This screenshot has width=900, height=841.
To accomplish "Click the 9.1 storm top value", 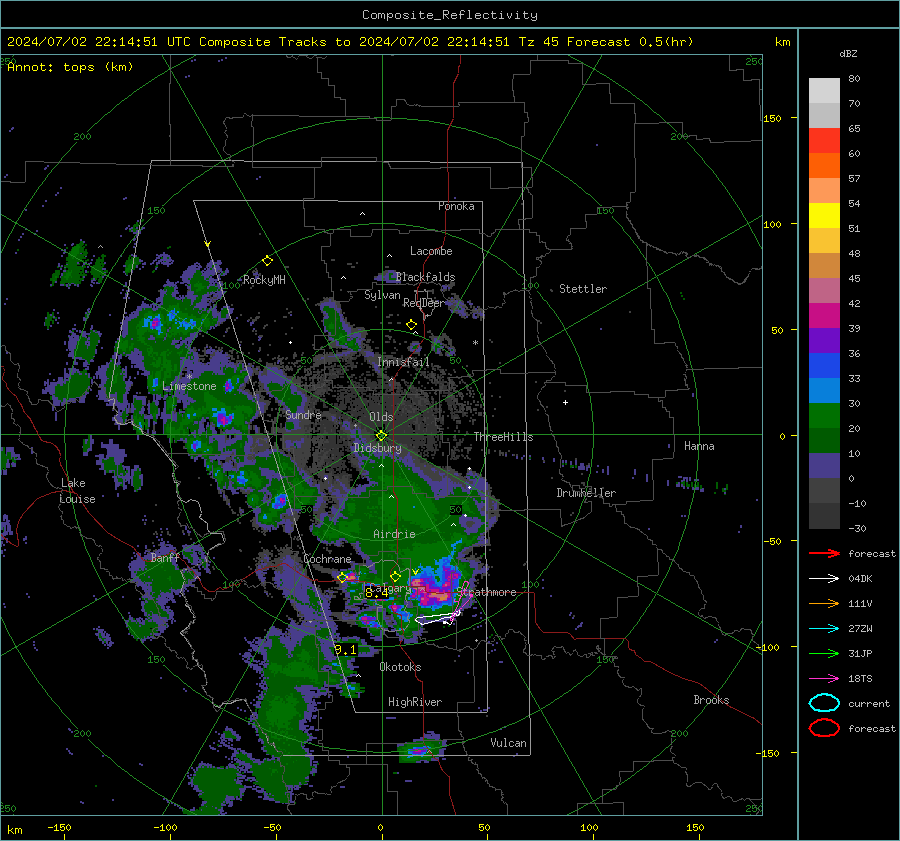I will tap(346, 649).
